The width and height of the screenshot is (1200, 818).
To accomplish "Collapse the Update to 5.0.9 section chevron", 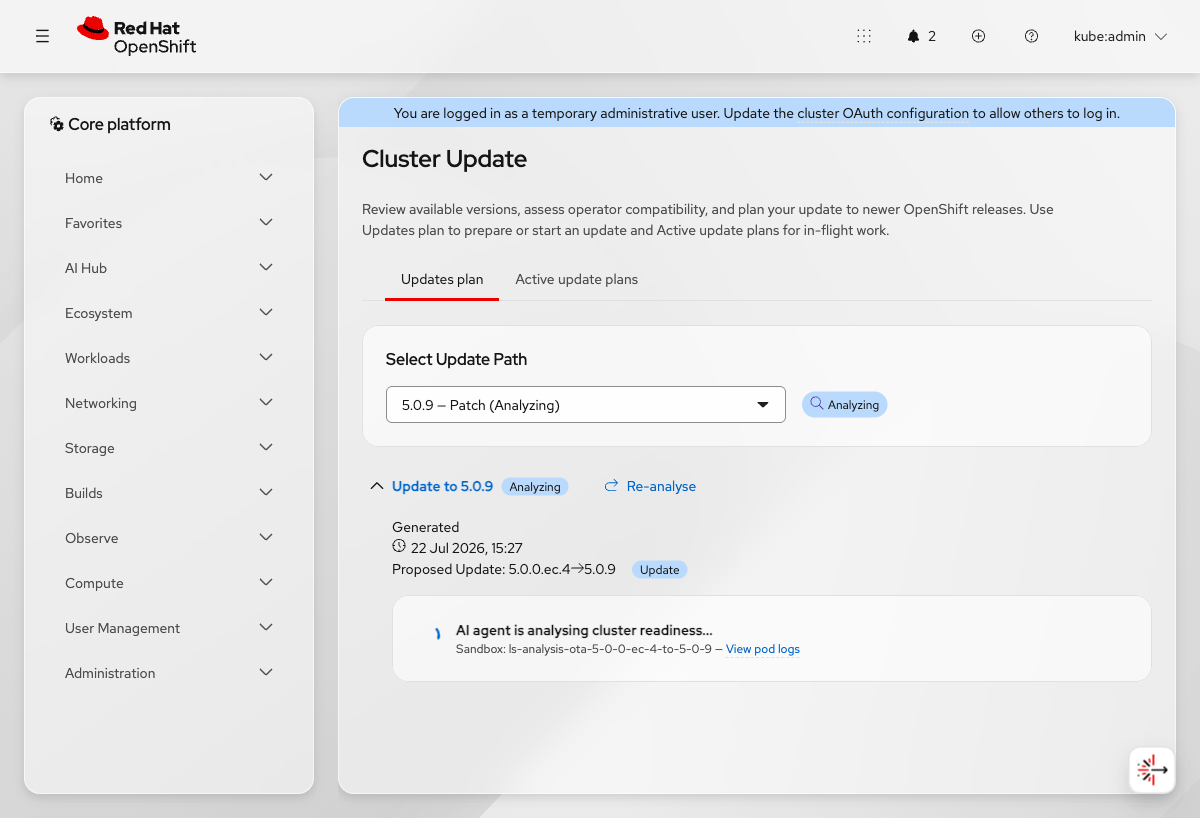I will [x=377, y=486].
